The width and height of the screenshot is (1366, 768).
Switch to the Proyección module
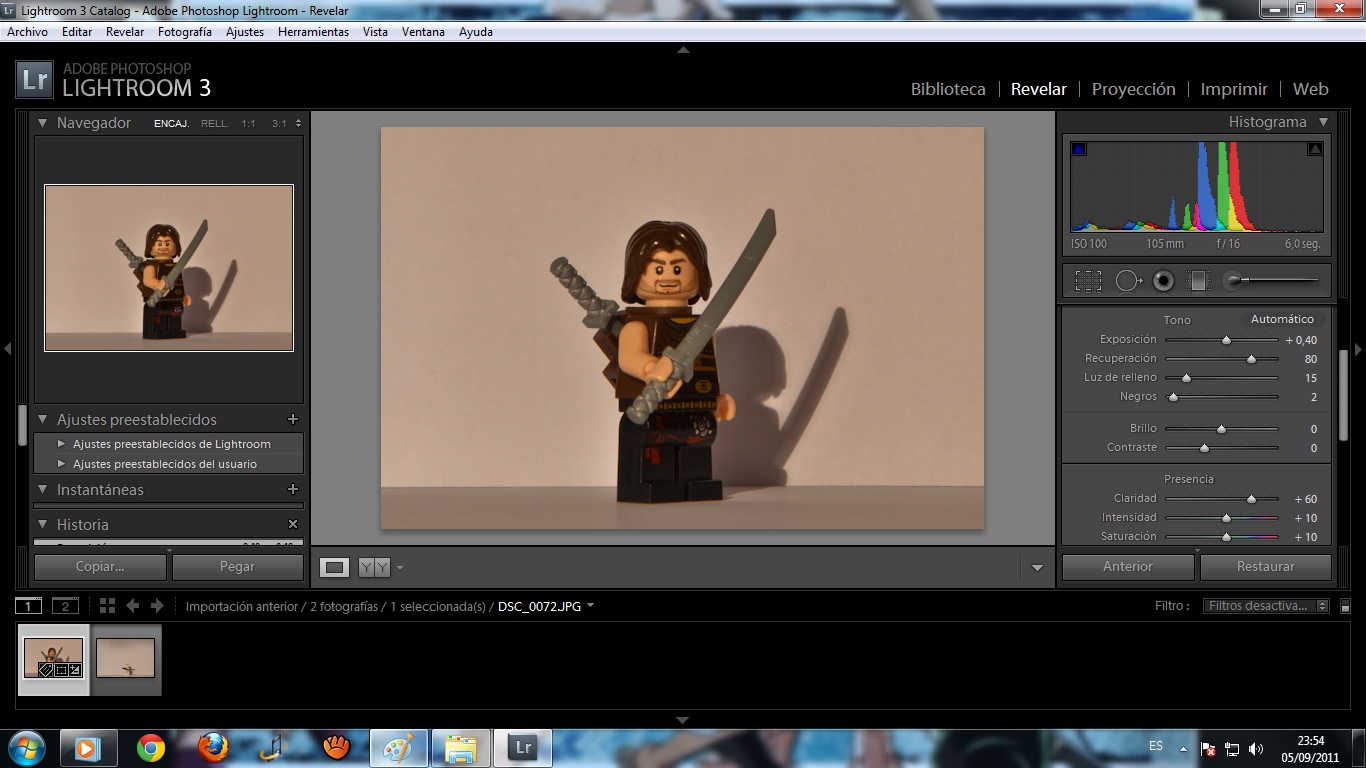[1134, 89]
